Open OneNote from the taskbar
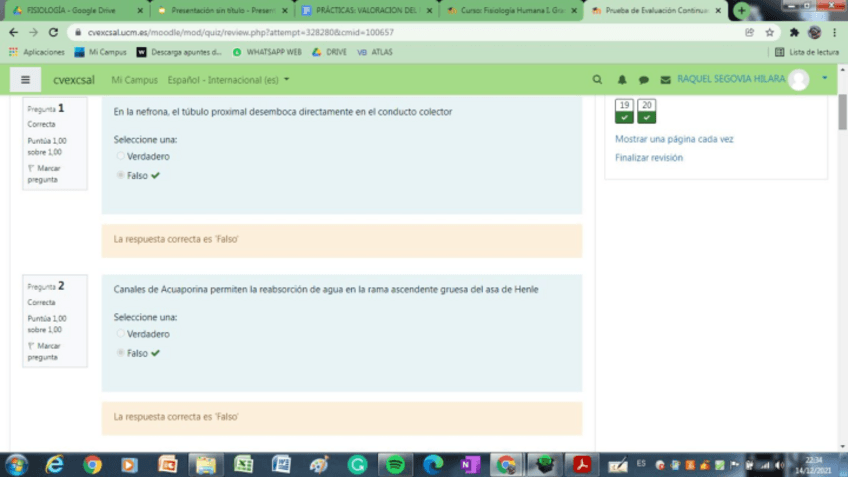This screenshot has width=848, height=477. [470, 465]
